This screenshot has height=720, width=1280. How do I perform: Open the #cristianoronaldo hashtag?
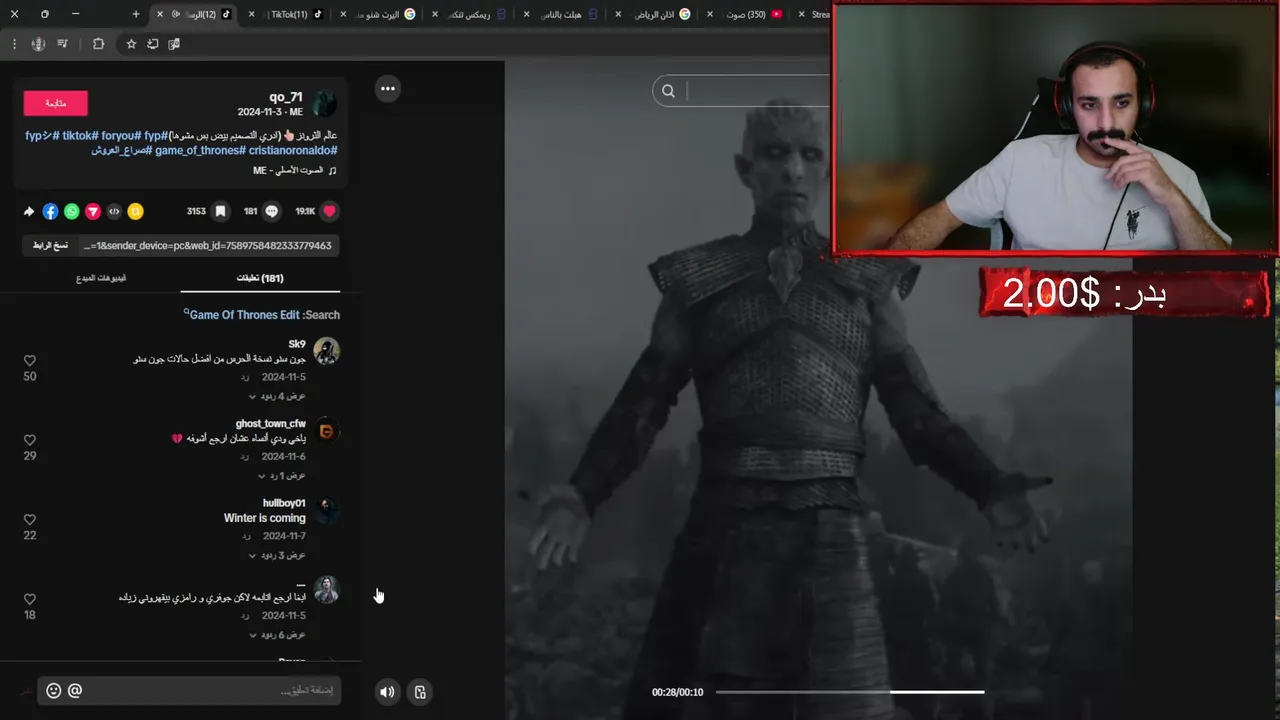pyautogui.click(x=293, y=150)
